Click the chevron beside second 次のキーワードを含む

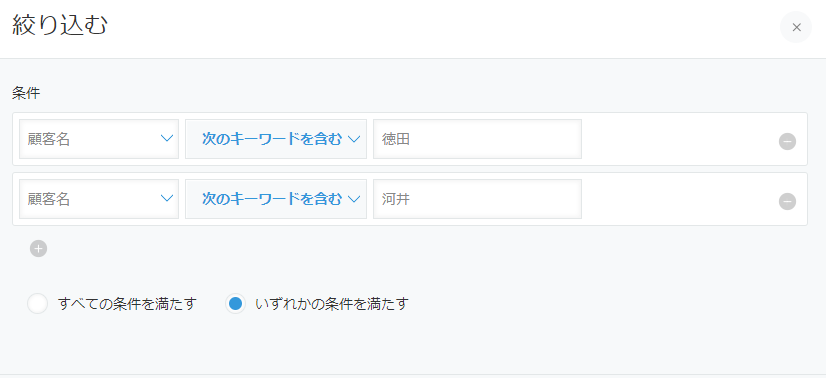click(353, 199)
